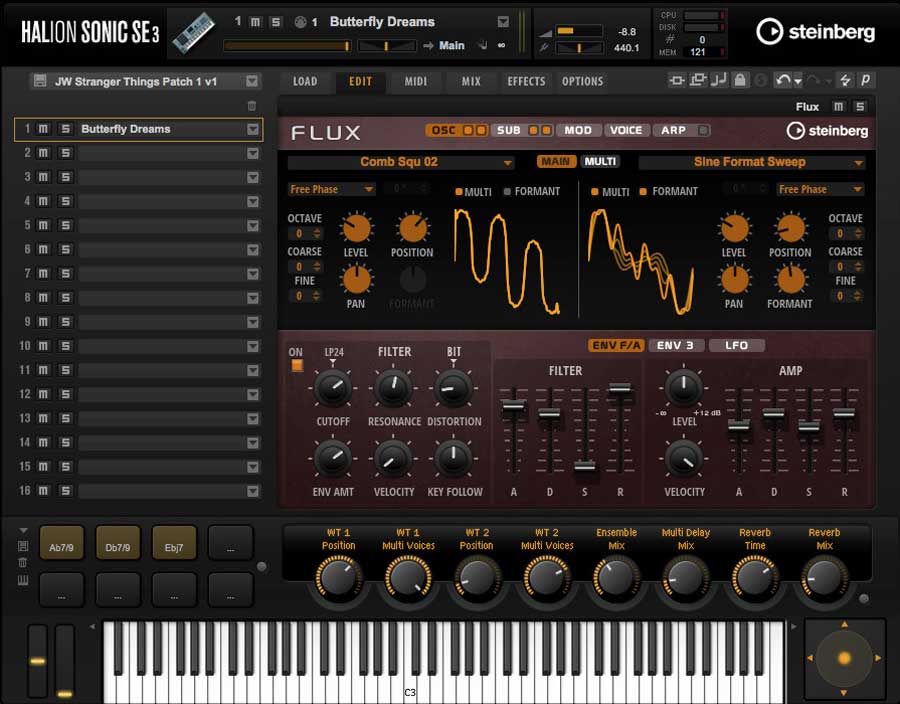Click the musical notes MIDI follow icon
900x704 pixels.
click(719, 80)
